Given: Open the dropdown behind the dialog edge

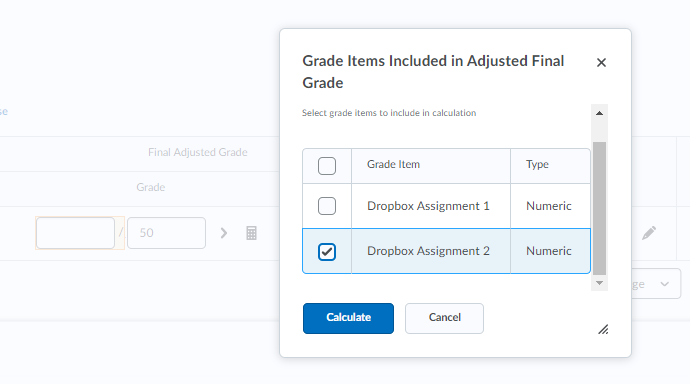Looking at the screenshot, I should point(656,284).
